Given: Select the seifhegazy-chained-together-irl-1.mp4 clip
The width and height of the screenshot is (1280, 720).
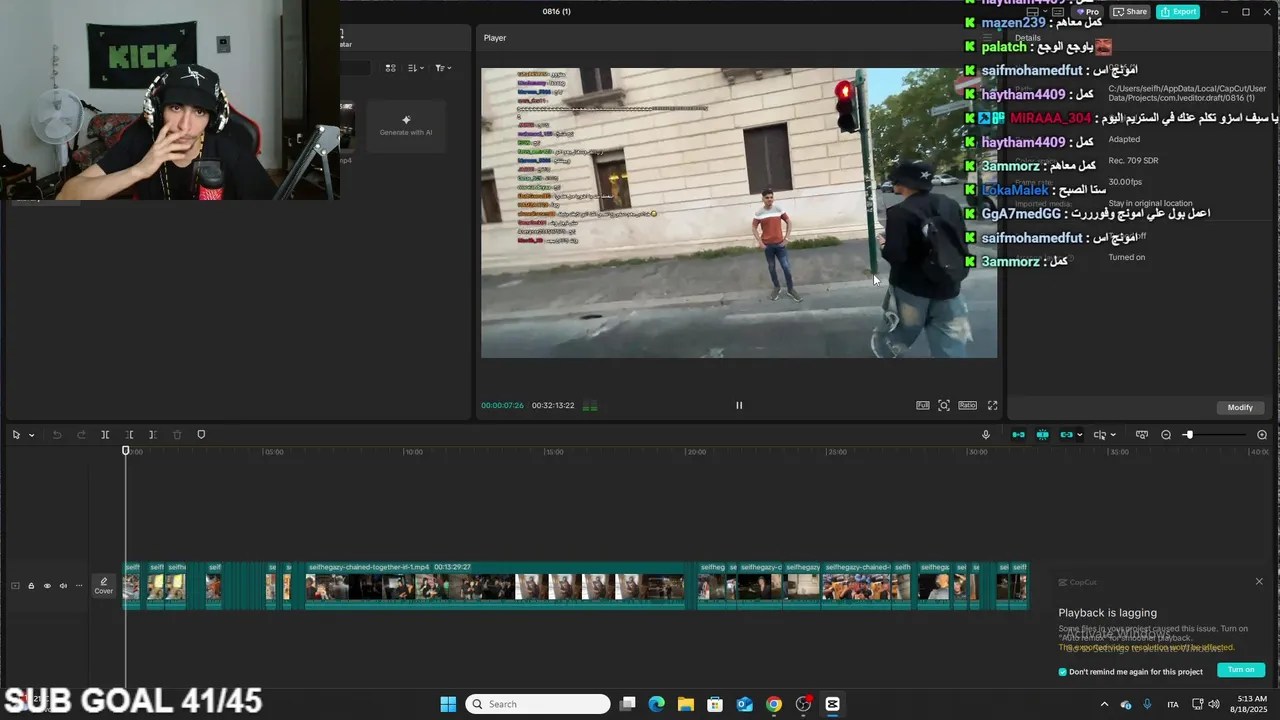Looking at the screenshot, I should (x=495, y=585).
